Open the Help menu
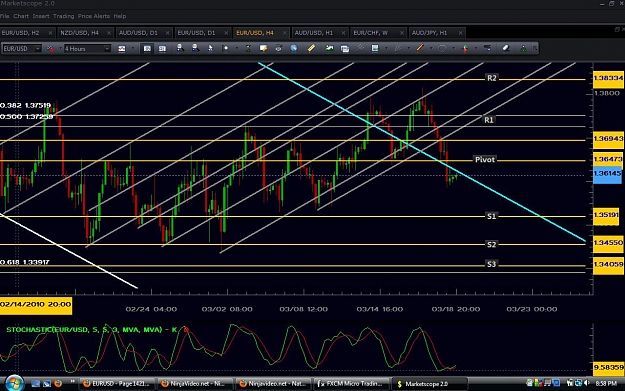Image resolution: width=625 pixels, height=391 pixels. coord(120,16)
